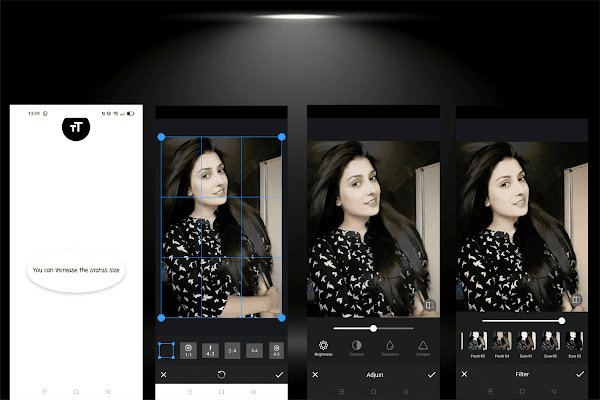Viewport: 600px width, 400px height.
Task: Select the Brightness adjustment
Action: pos(323,348)
